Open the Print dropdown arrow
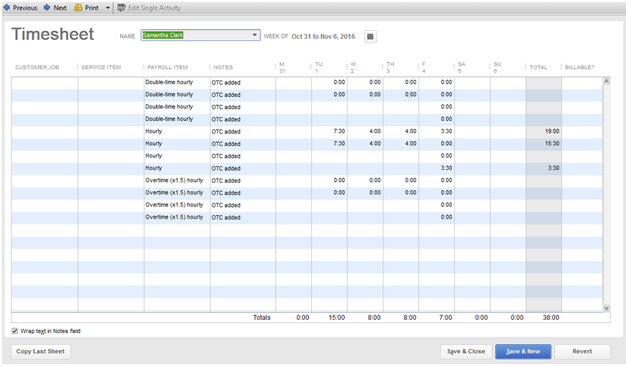628x366 pixels. pyautogui.click(x=107, y=8)
